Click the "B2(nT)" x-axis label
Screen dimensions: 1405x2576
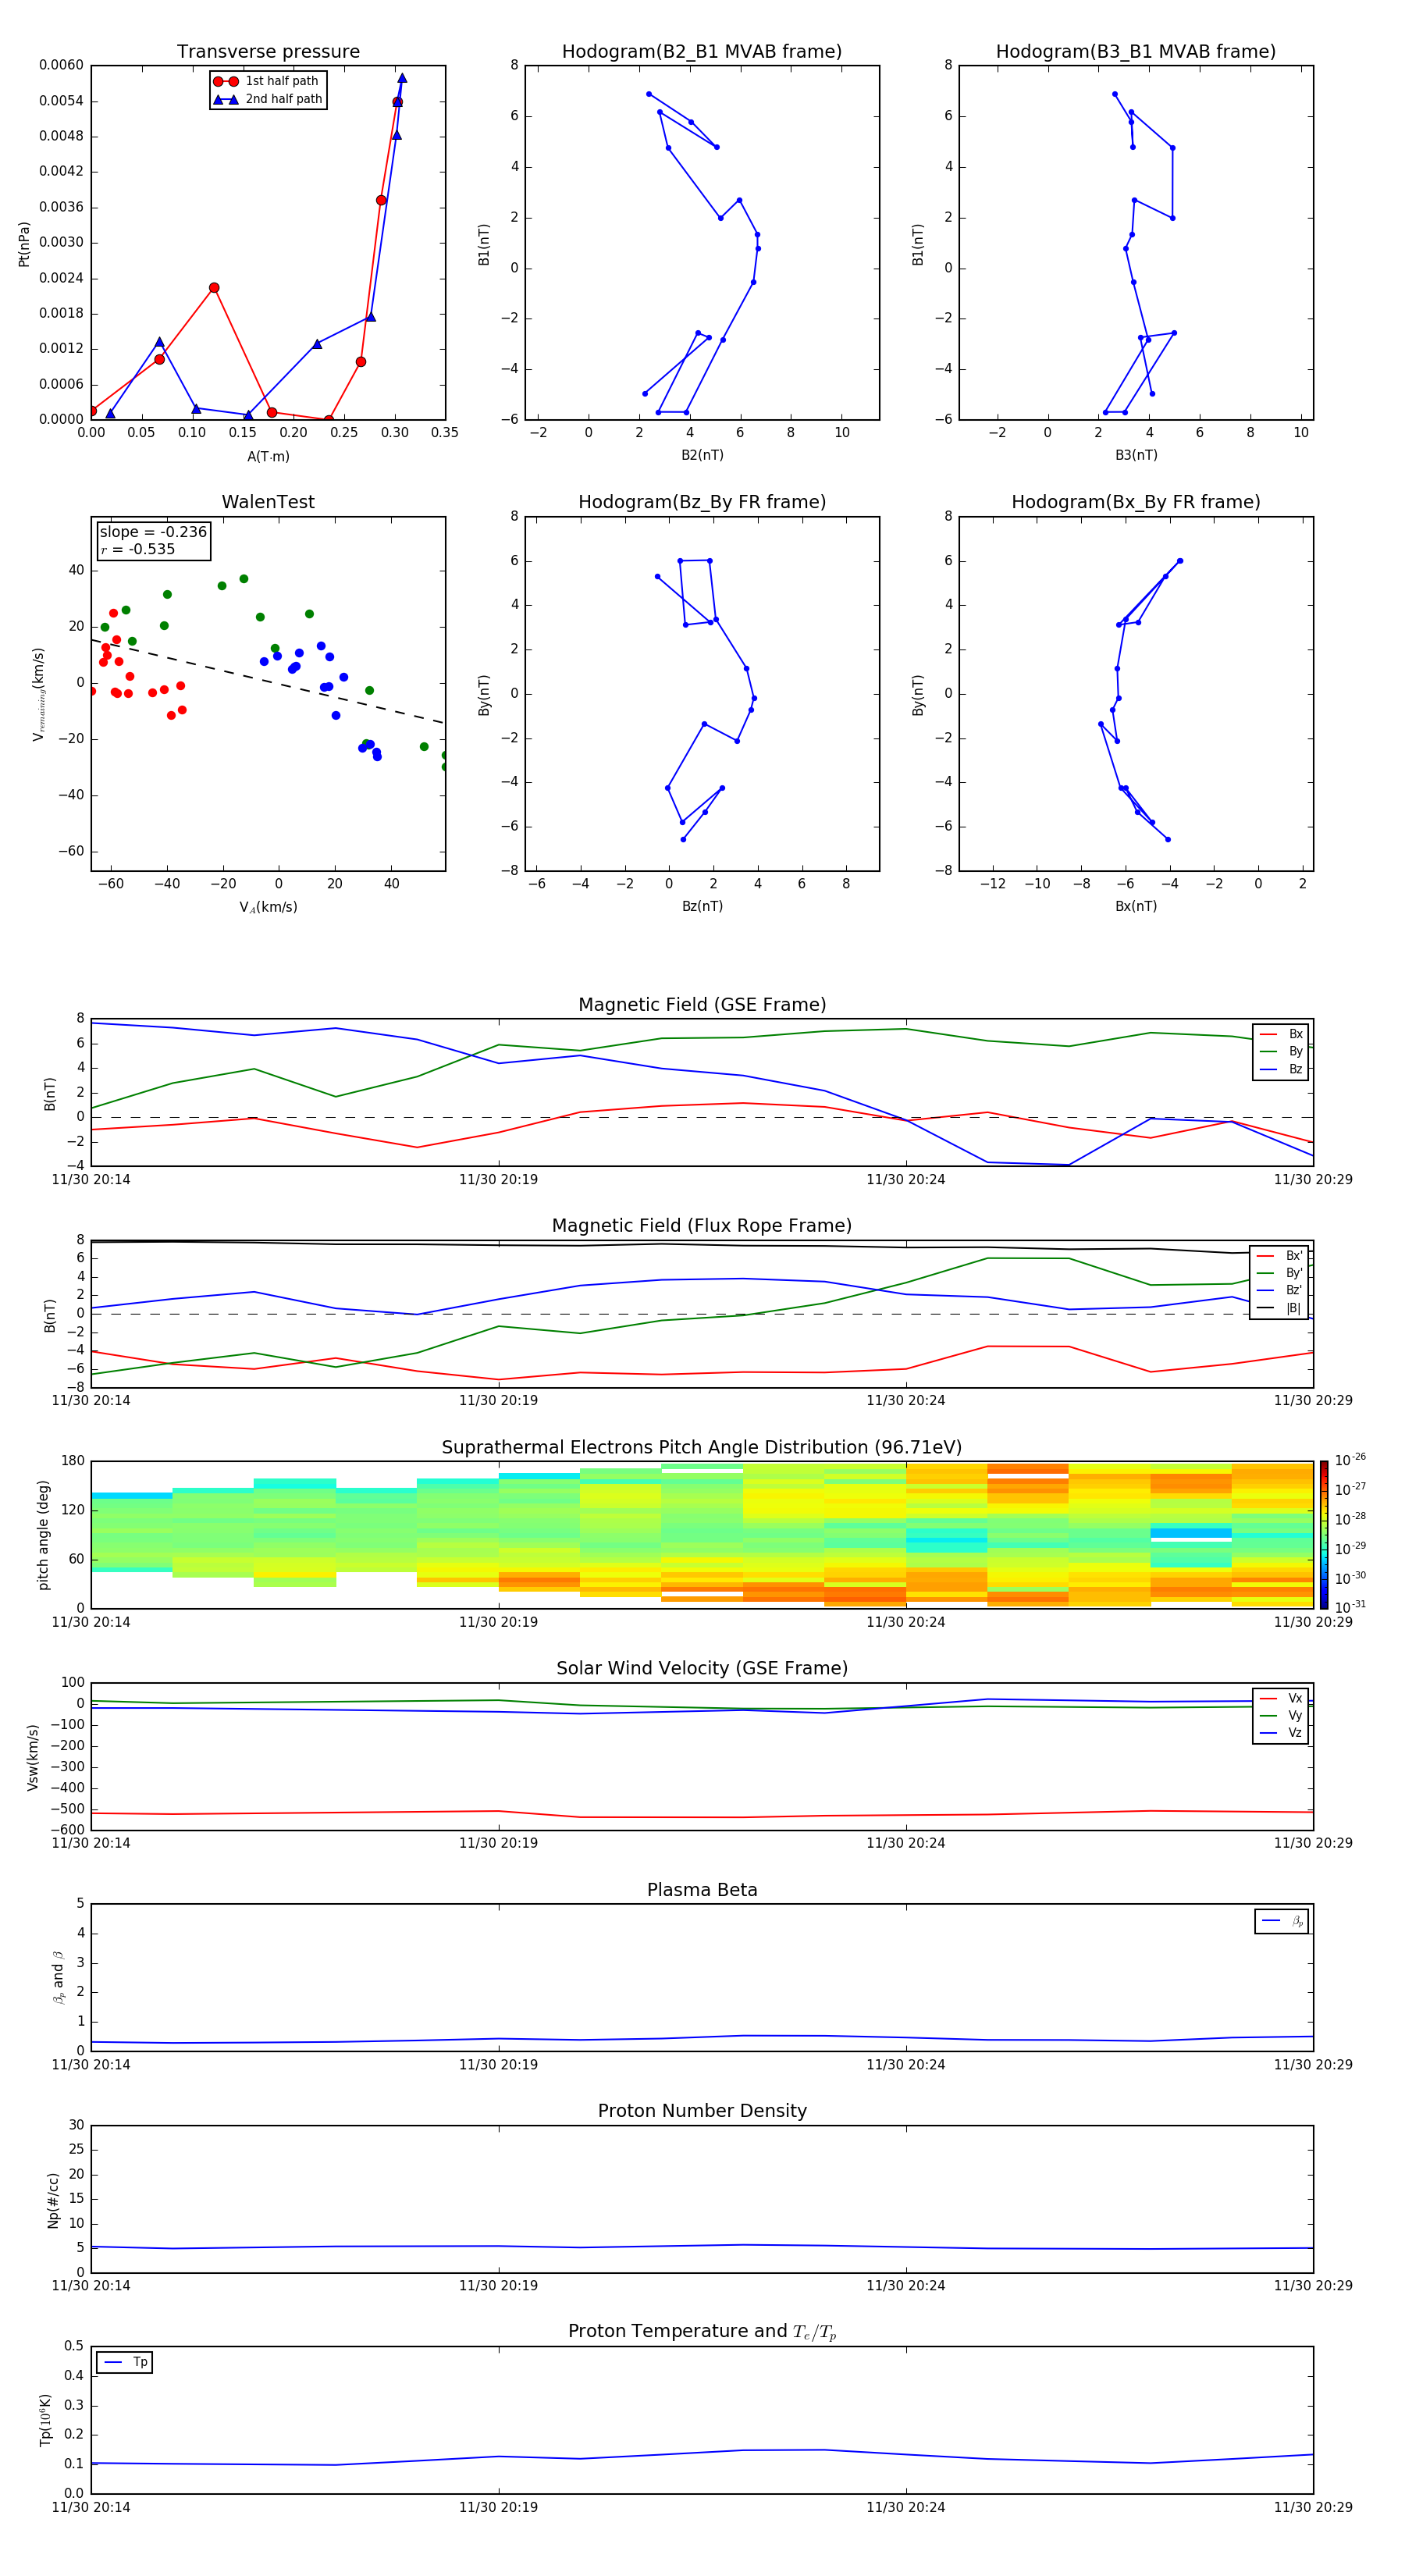tap(702, 455)
